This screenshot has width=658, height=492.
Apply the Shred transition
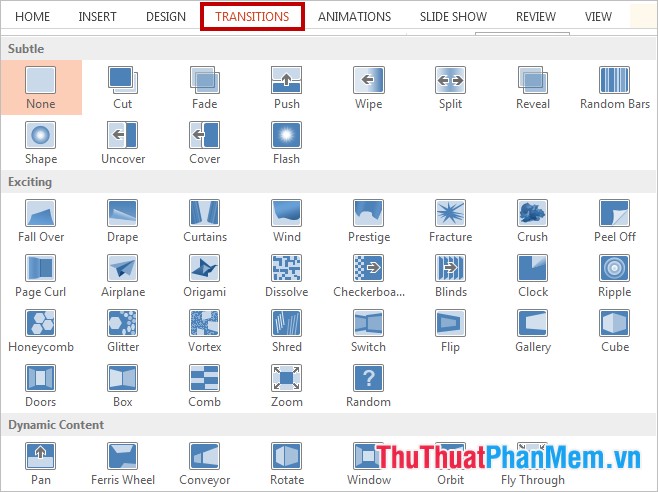click(287, 331)
